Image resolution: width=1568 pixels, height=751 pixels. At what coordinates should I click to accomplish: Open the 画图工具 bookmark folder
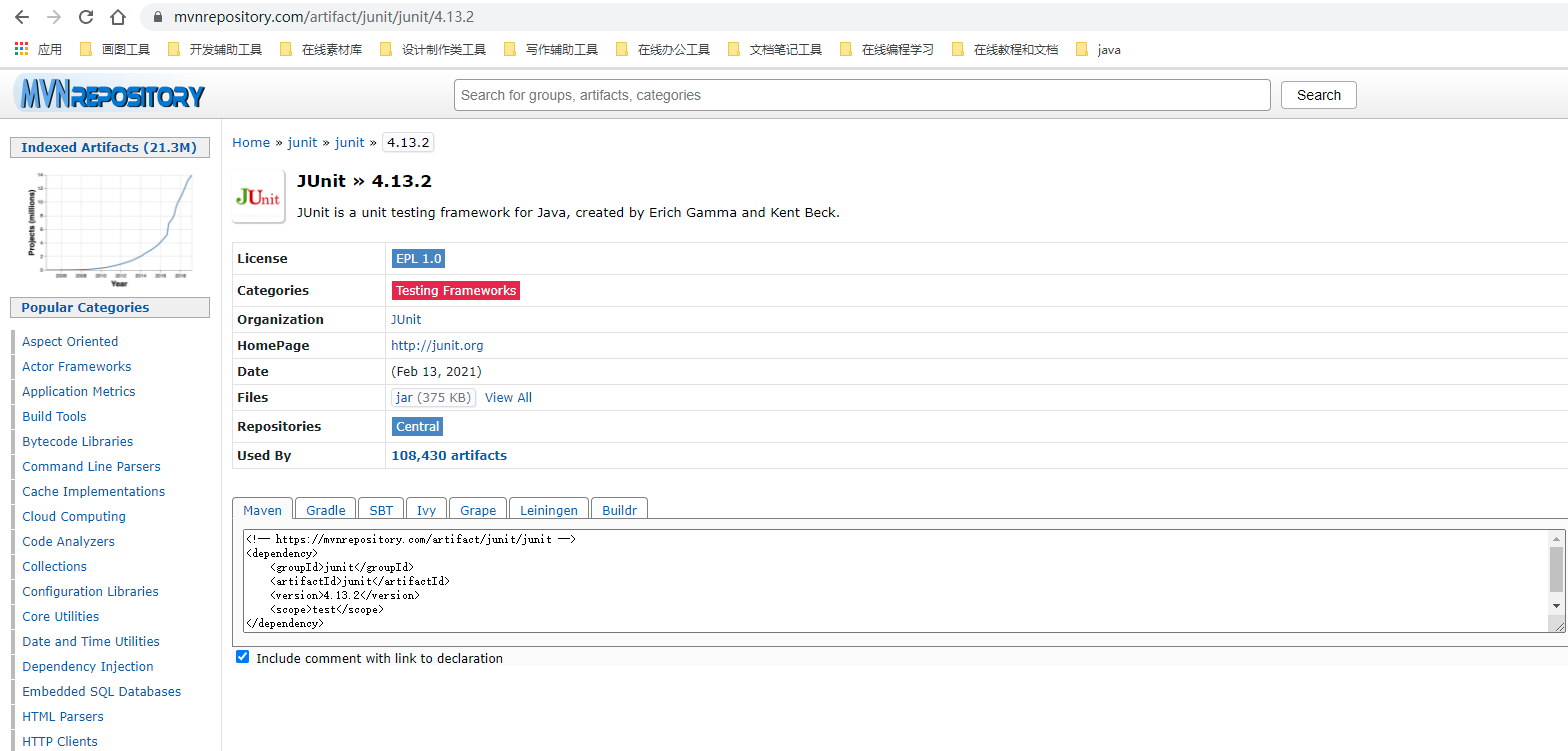click(x=114, y=49)
